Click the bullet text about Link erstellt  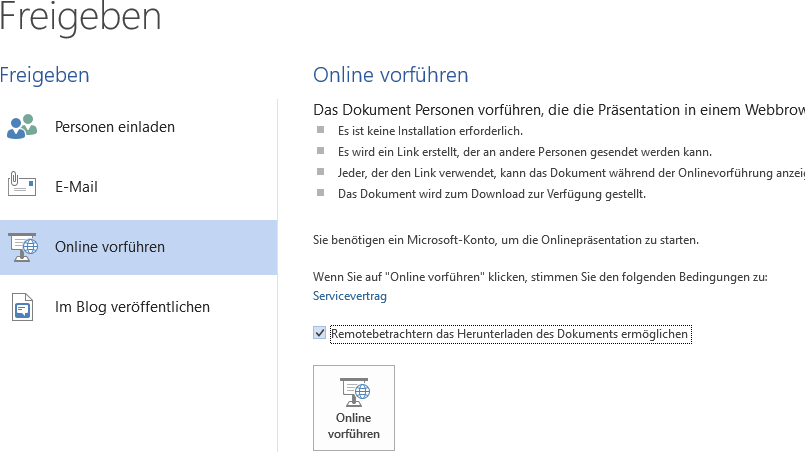click(x=524, y=152)
